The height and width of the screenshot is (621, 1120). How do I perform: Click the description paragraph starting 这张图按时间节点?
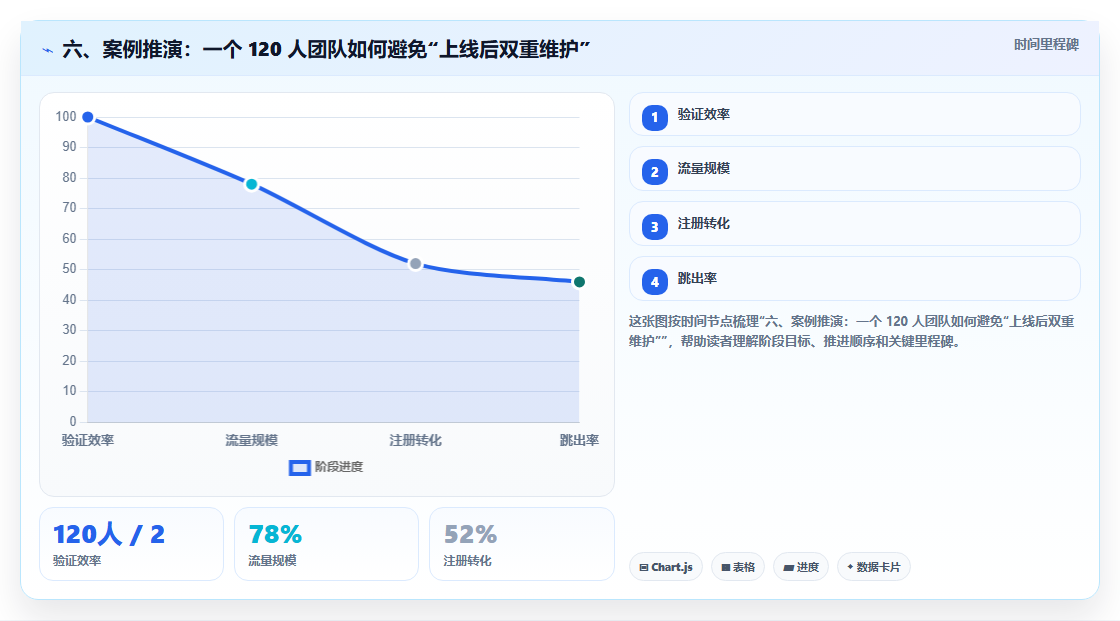[x=851, y=332]
